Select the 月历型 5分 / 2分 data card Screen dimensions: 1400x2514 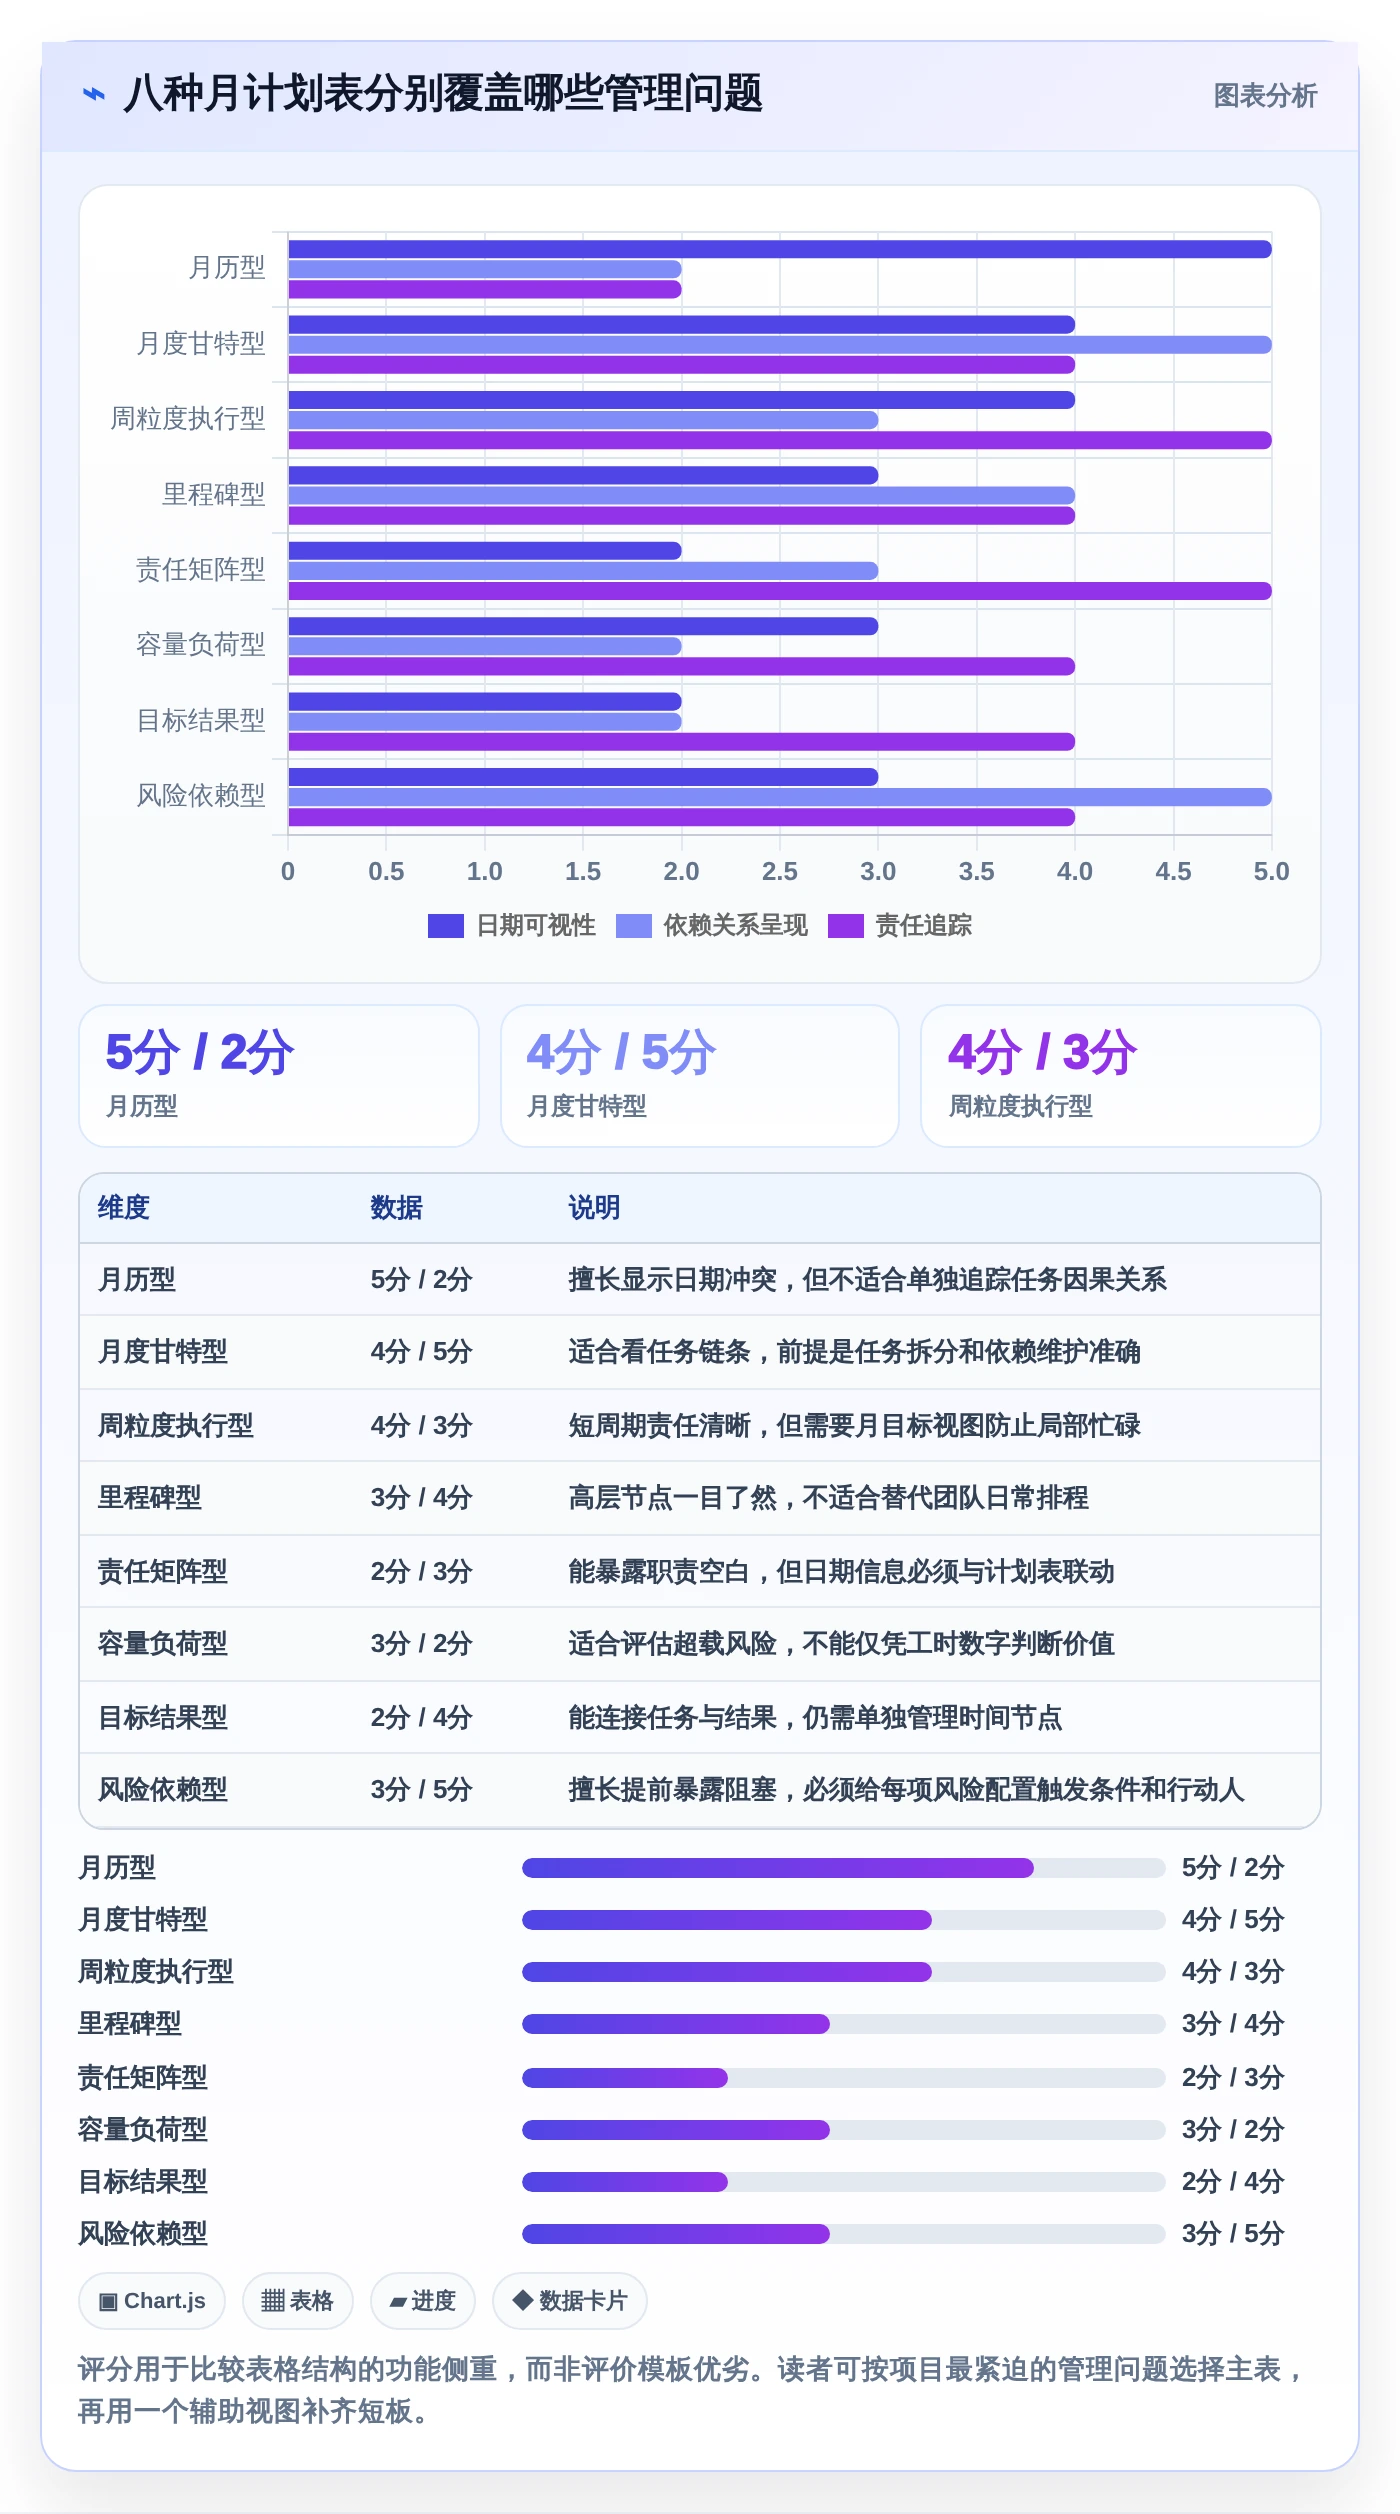coord(279,1076)
